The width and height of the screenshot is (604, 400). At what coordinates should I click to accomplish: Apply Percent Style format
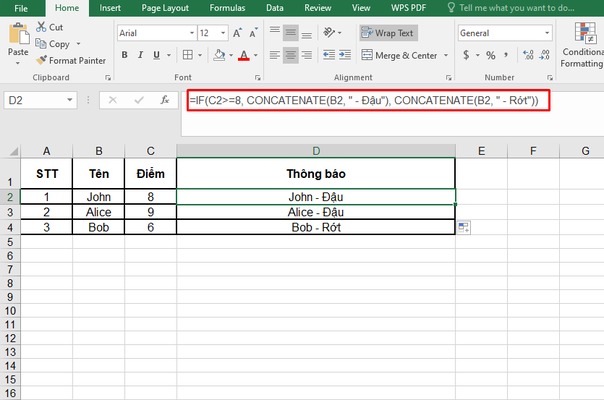click(x=490, y=55)
